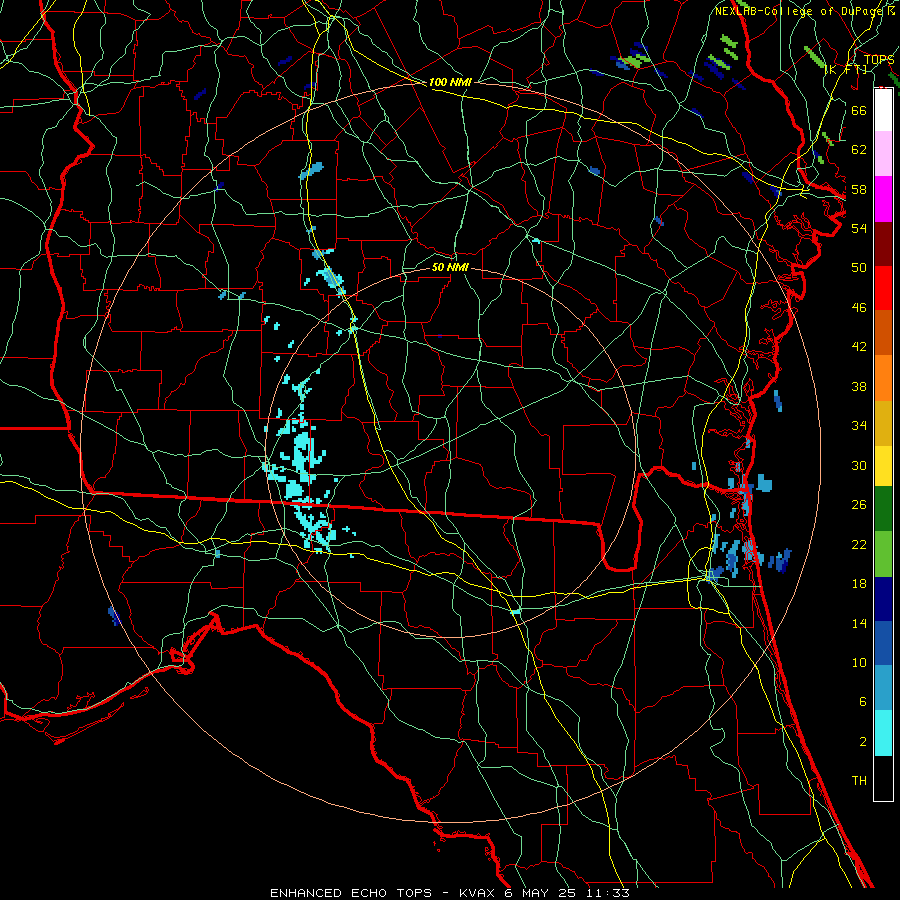This screenshot has height=900, width=900.
Task: Select the dark red (maroon) legend swatch
Action: 883,244
